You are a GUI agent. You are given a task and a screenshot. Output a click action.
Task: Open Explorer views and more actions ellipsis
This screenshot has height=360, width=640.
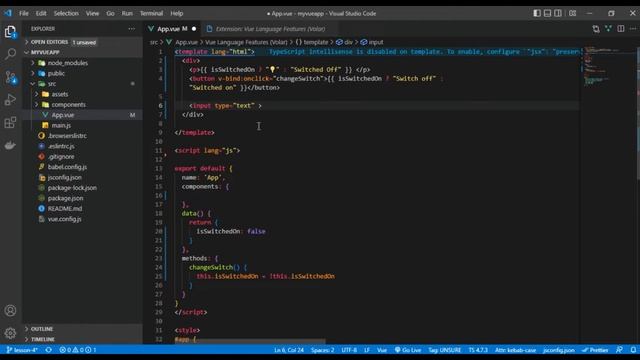tap(131, 29)
